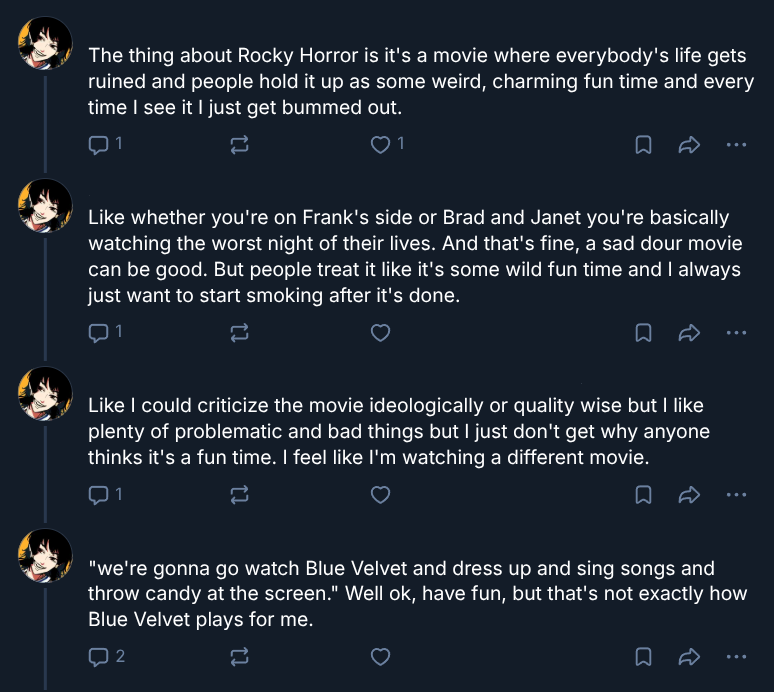Open more options on the 'different movie' post
Screen dimensions: 774x692
click(x=736, y=495)
